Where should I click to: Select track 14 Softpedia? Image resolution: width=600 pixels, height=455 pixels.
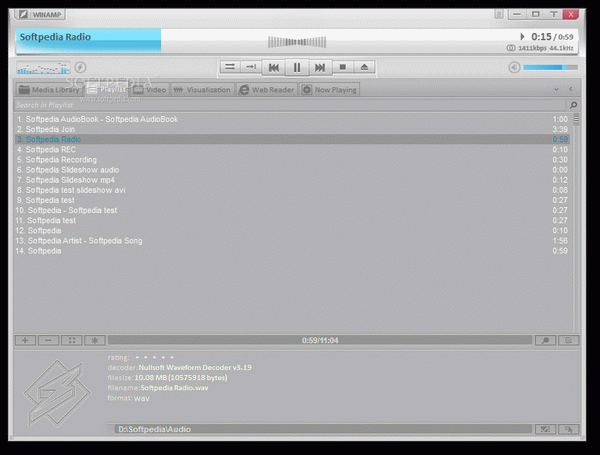tap(292, 251)
